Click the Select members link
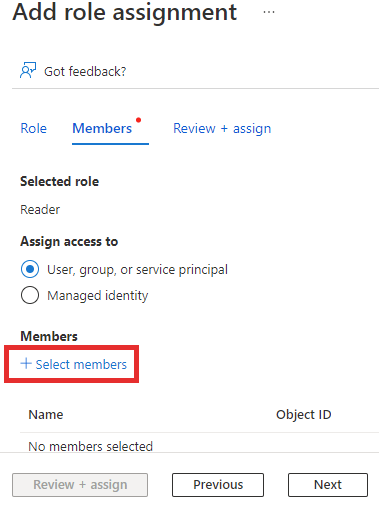Screen dimensions: 379x507 (81, 364)
